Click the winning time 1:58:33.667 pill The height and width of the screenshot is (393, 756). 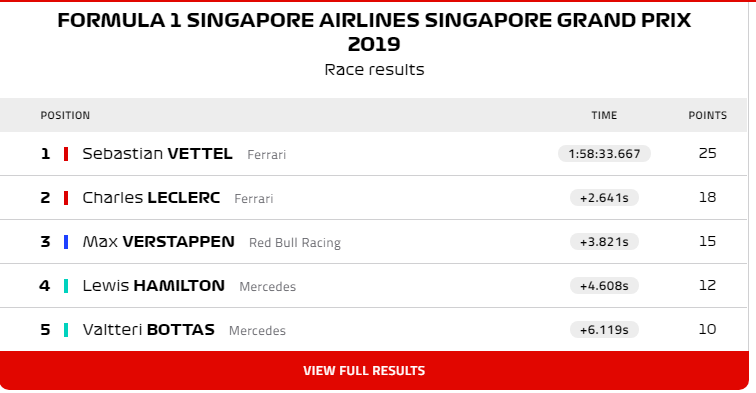[x=604, y=154]
